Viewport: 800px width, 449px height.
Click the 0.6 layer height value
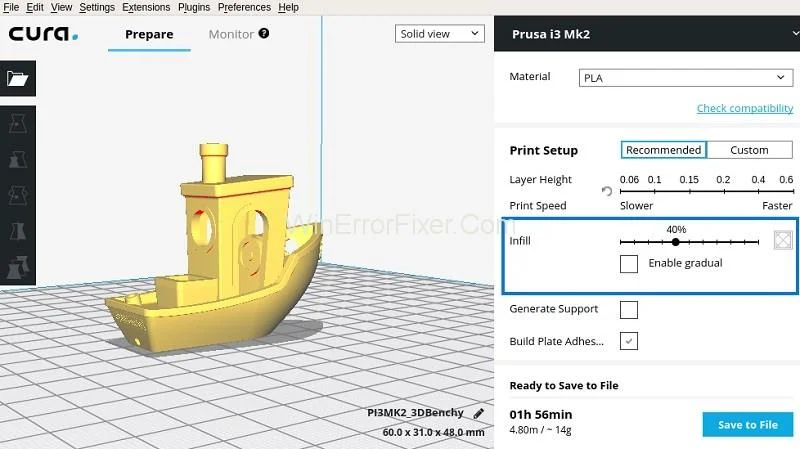[x=786, y=180]
